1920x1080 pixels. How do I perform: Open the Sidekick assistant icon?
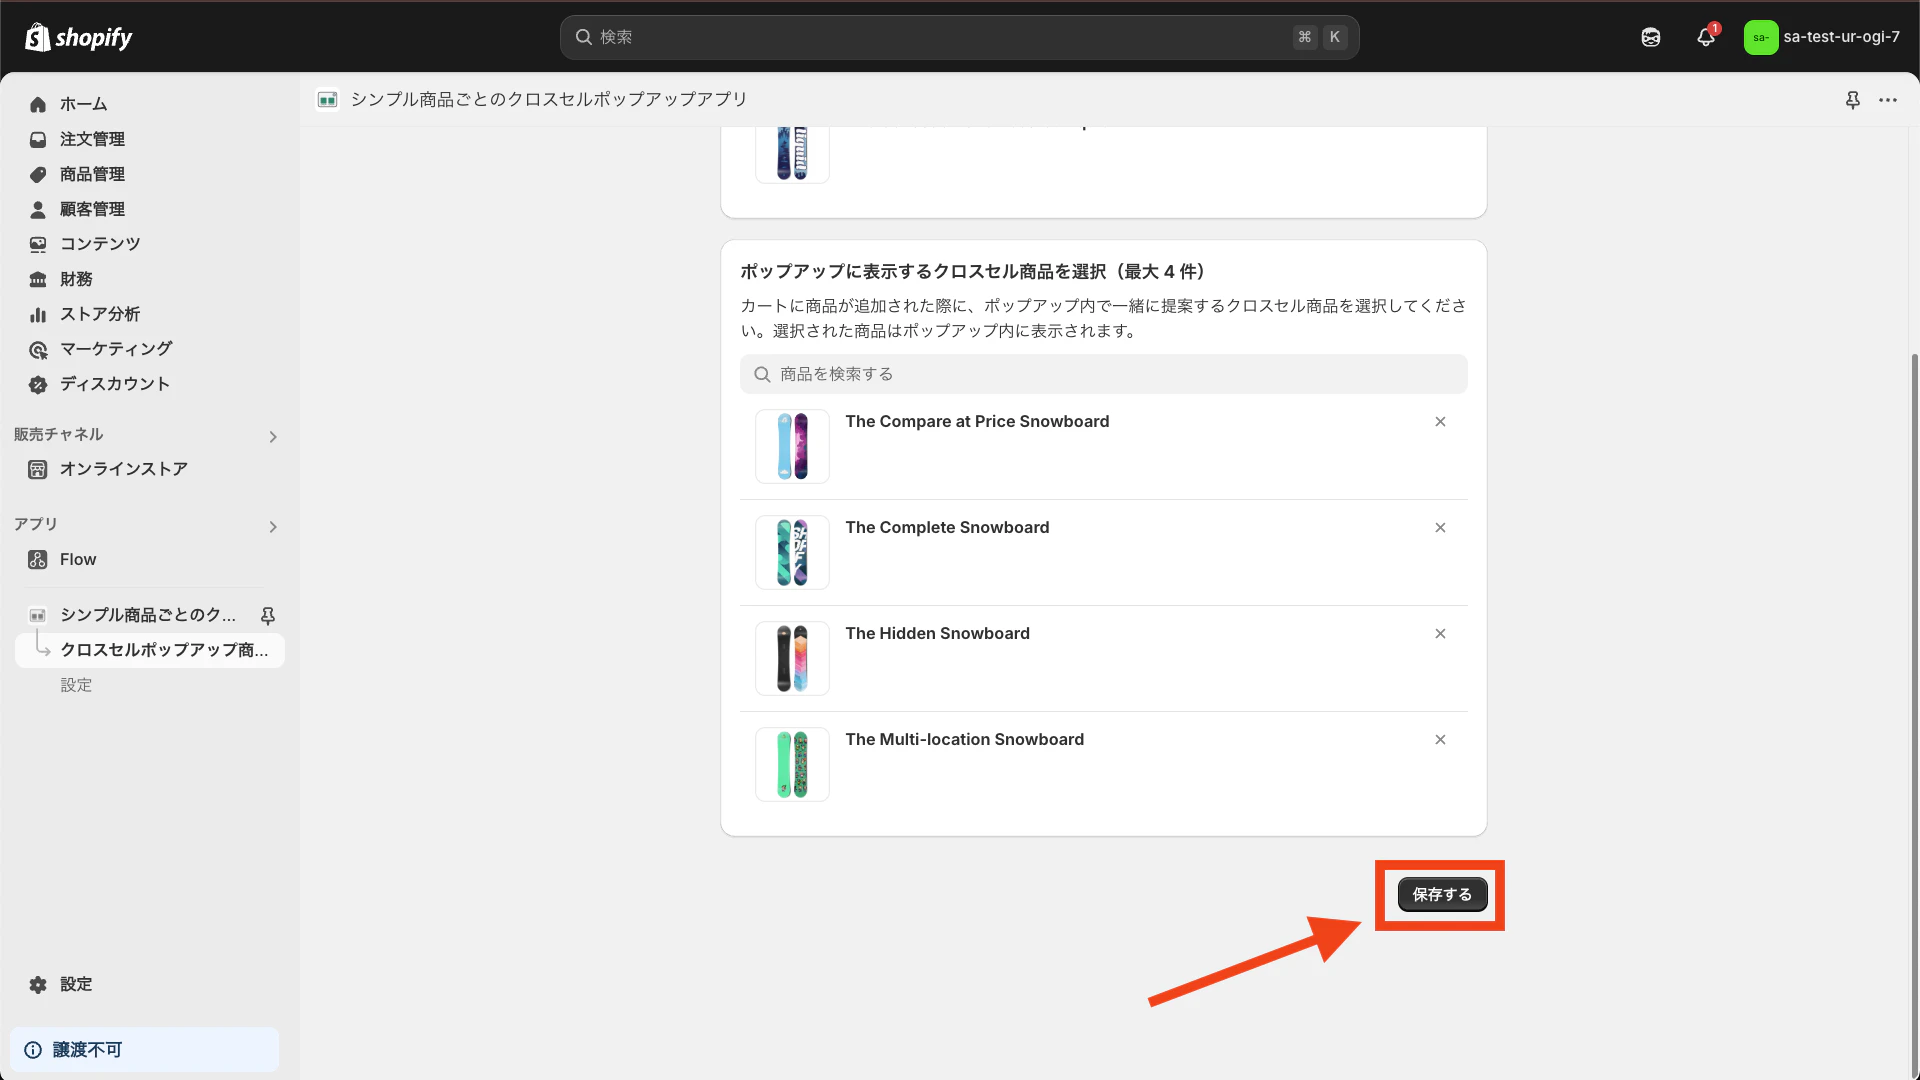1651,37
